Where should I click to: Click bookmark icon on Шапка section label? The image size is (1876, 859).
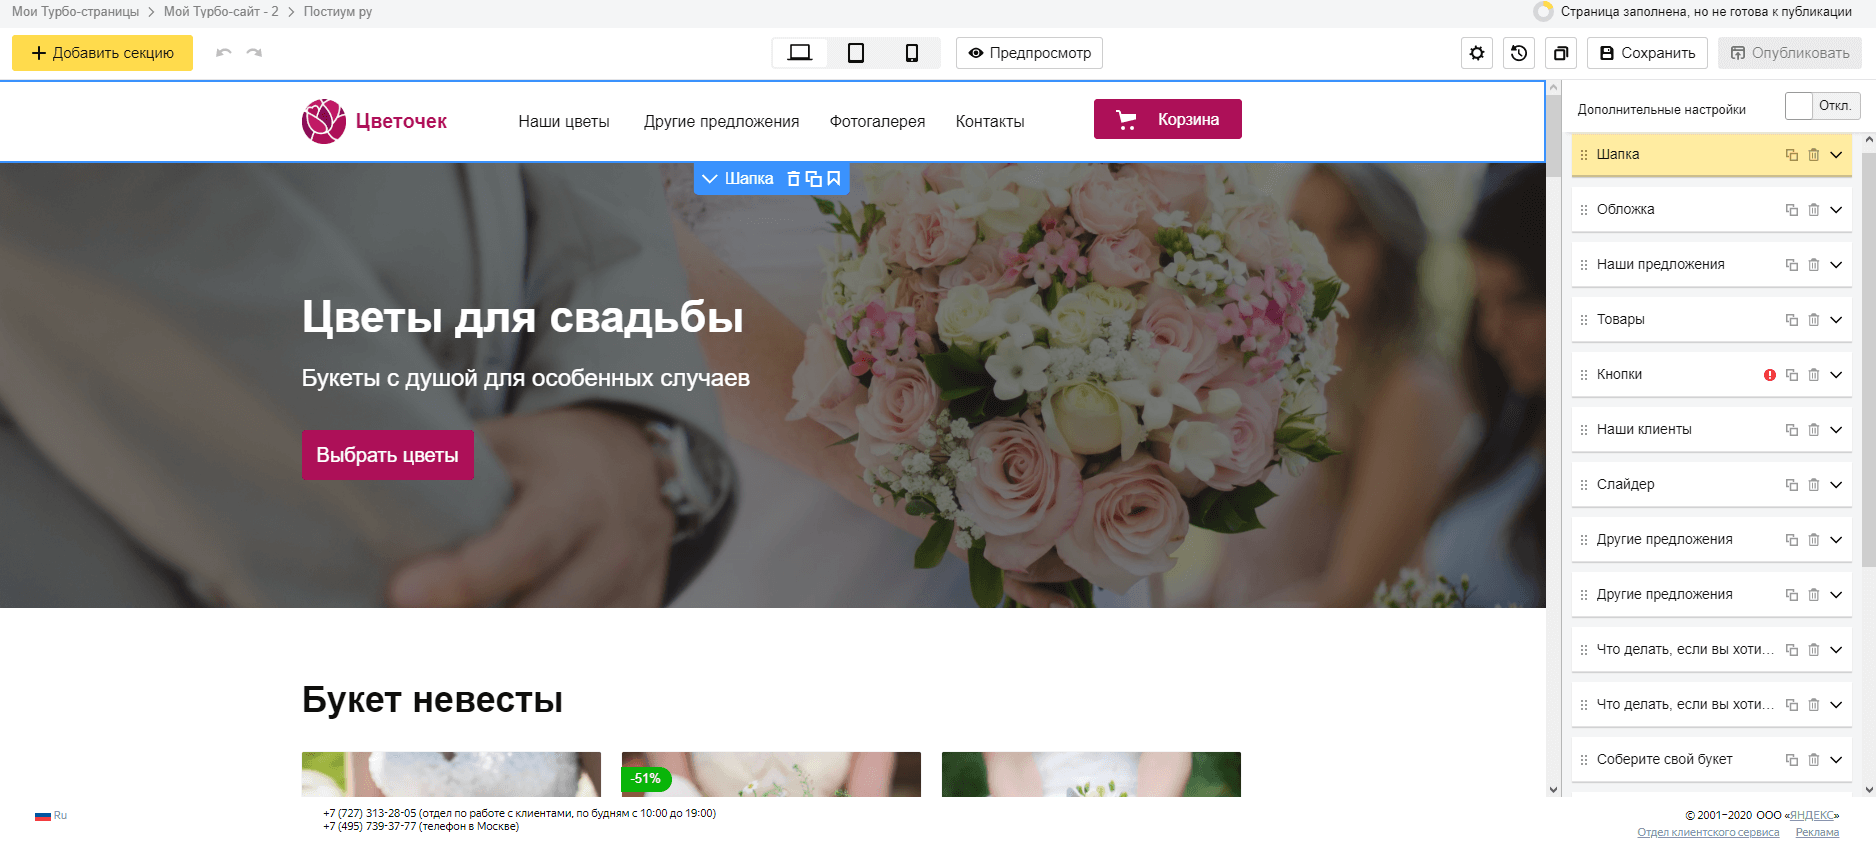[x=834, y=179]
